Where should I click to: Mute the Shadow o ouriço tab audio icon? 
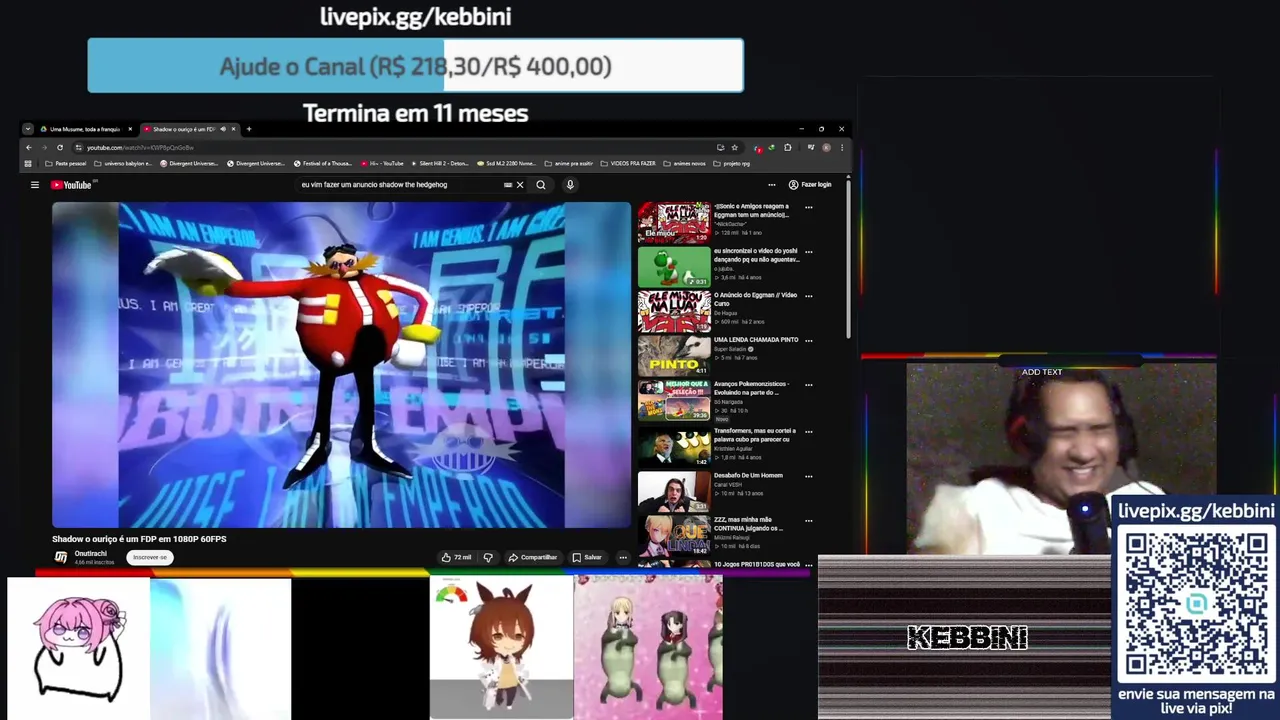(222, 129)
